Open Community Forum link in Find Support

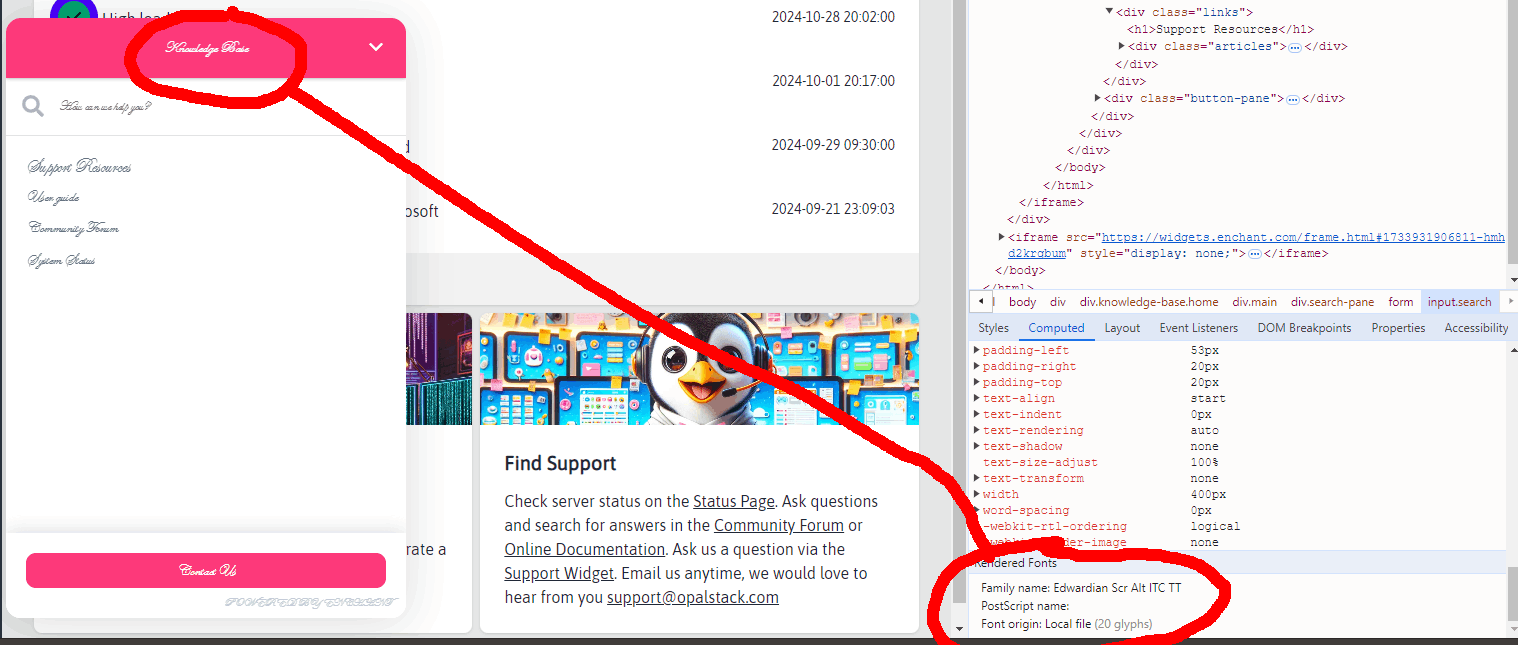coord(779,525)
